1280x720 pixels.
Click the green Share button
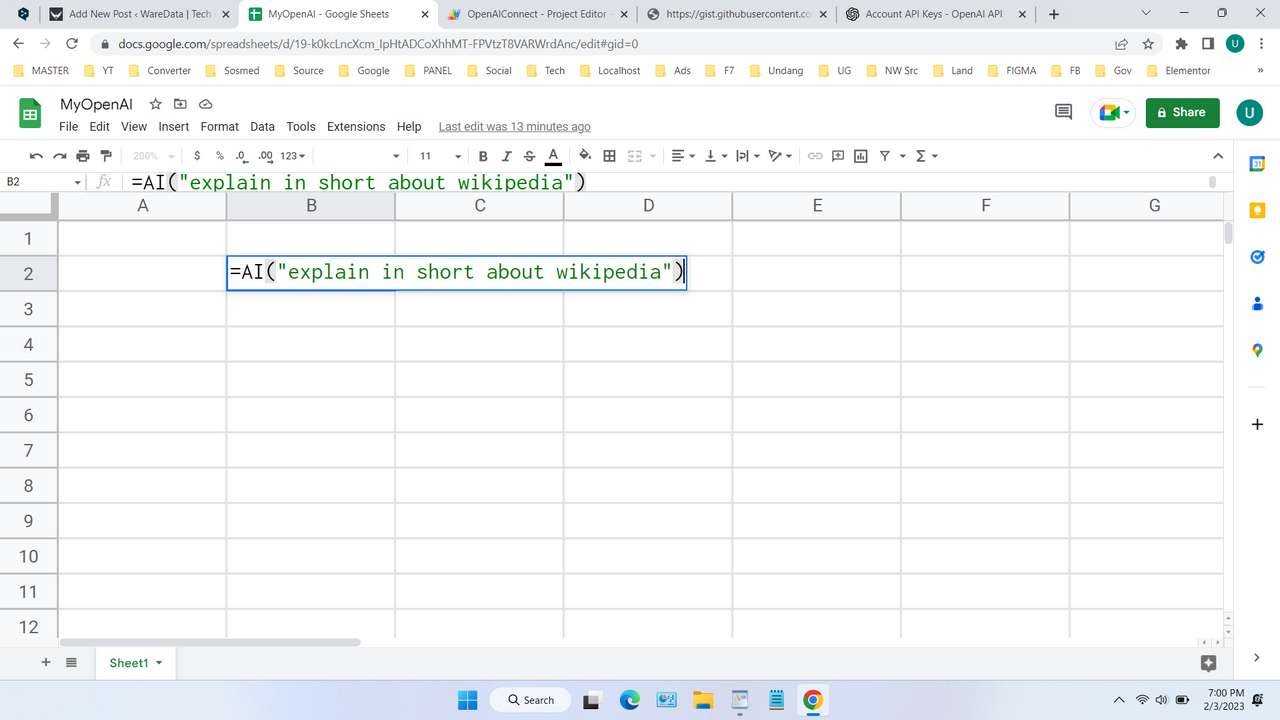coord(1182,112)
